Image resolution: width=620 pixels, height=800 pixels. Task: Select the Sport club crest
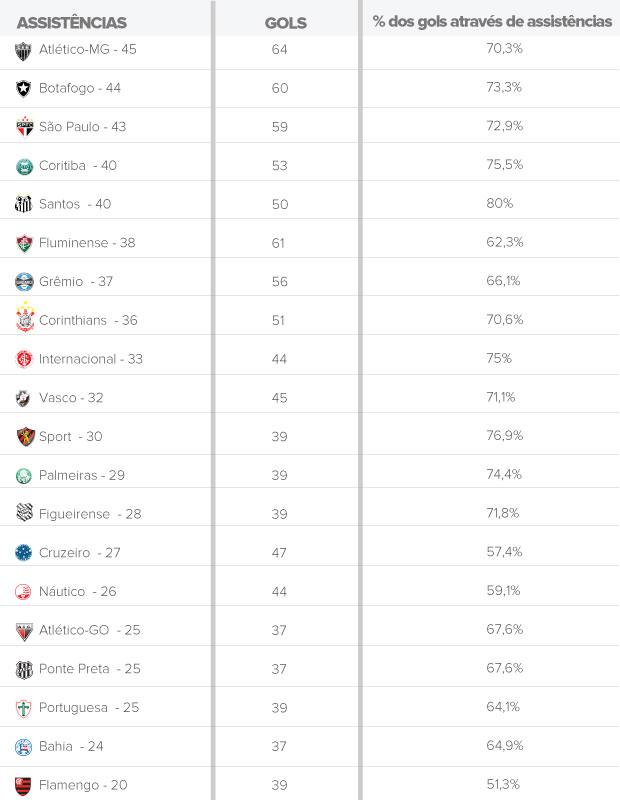coord(24,437)
